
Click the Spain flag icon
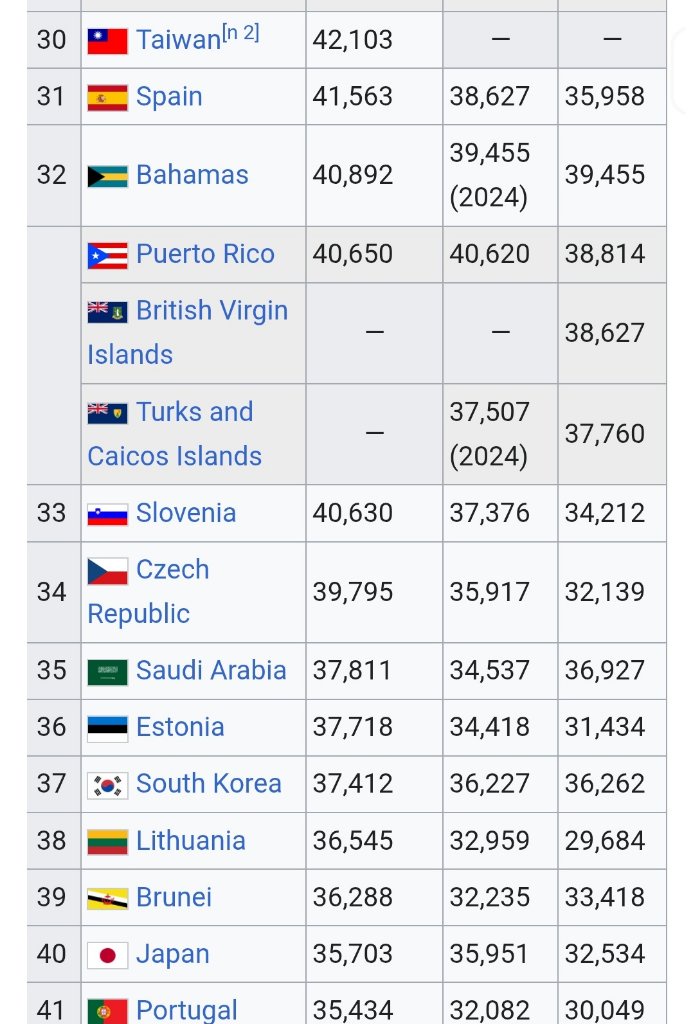tap(108, 98)
